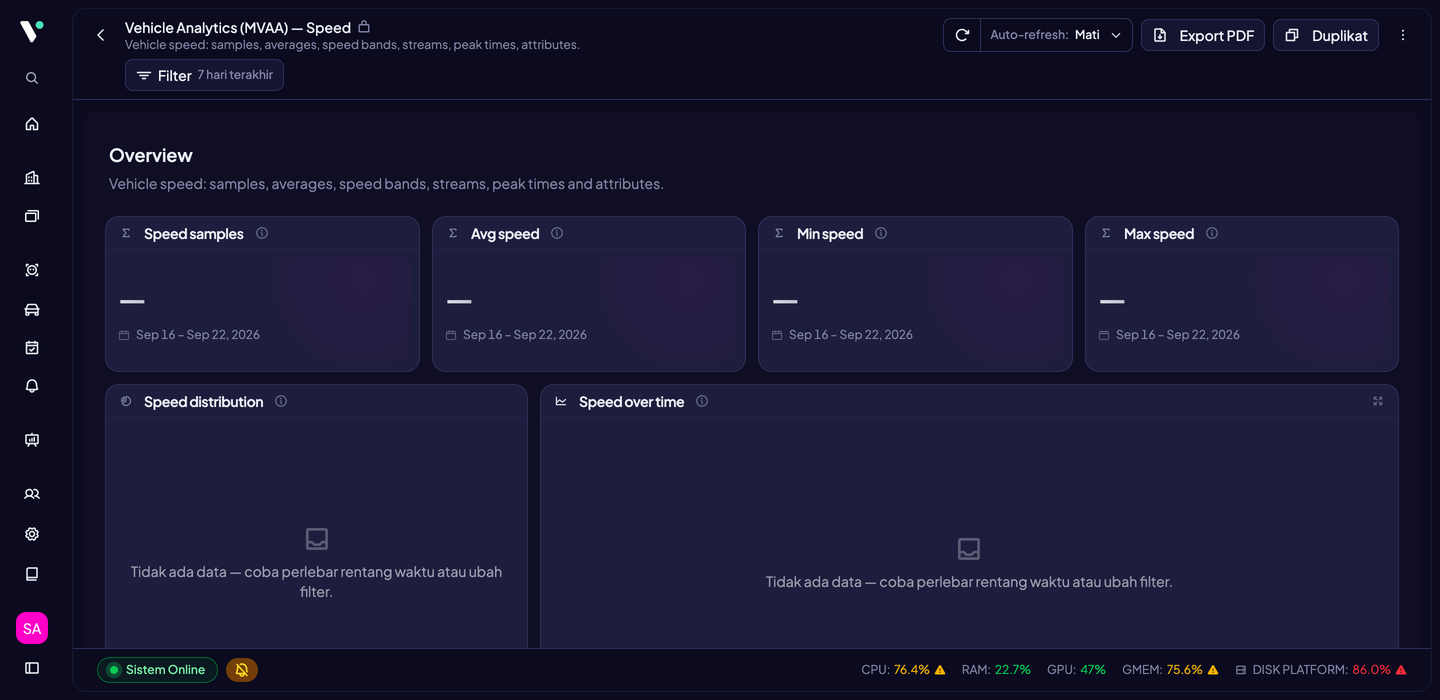Click the Overview heading
The image size is (1440, 700).
tap(151, 155)
